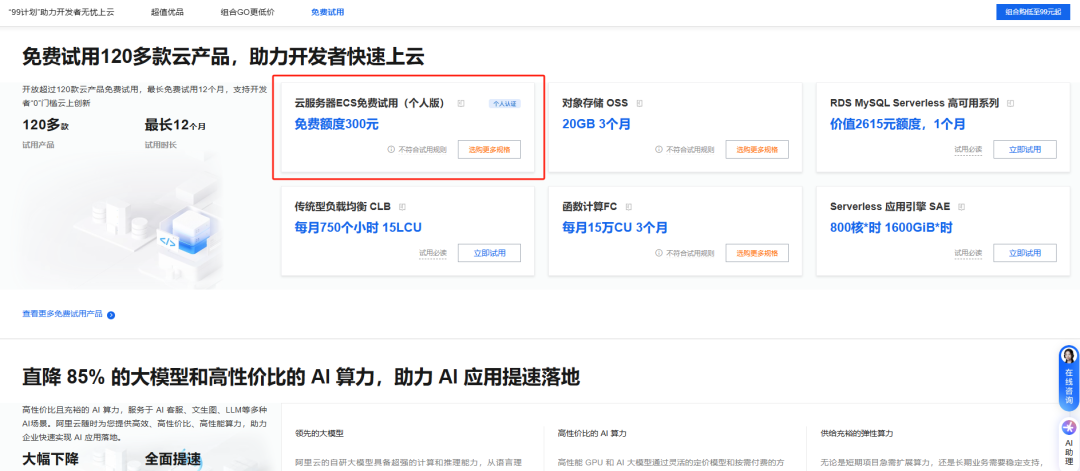
Task: Click 每月750个小时 15LCU offer text
Action: (x=357, y=228)
